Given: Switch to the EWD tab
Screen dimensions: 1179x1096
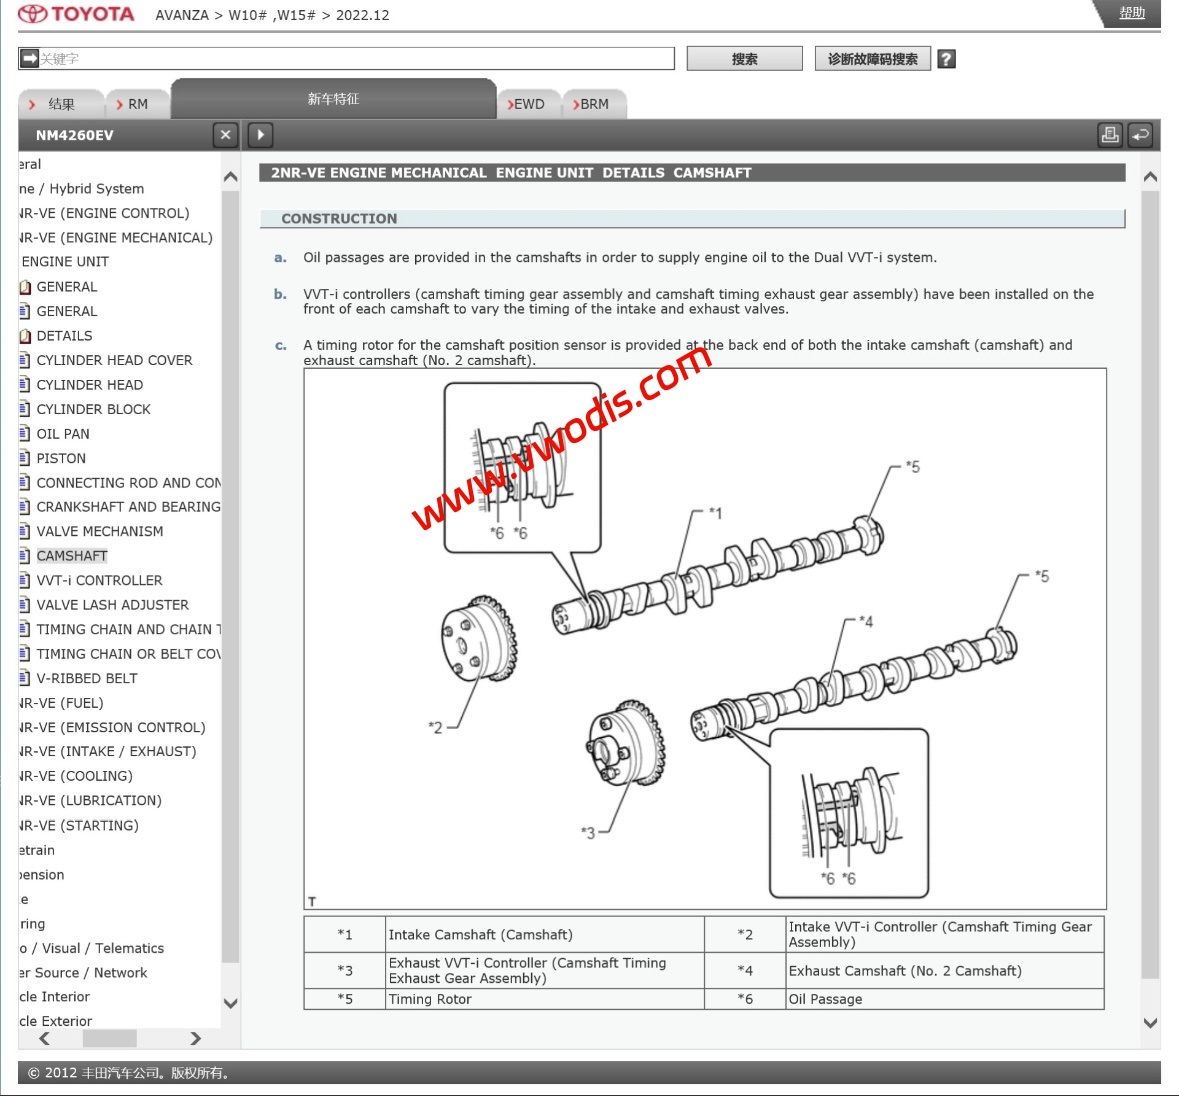Looking at the screenshot, I should click(527, 104).
